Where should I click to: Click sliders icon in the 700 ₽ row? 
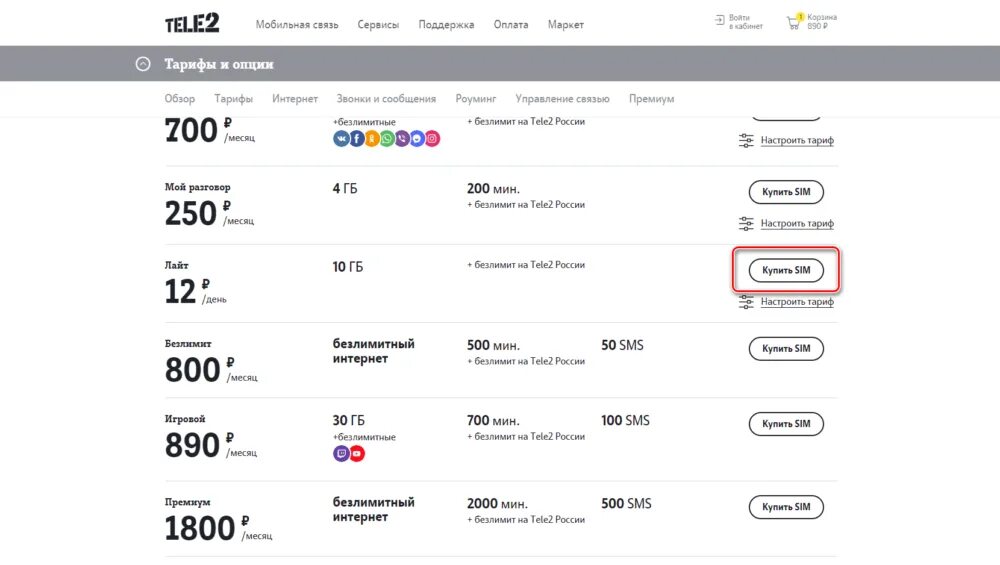coord(746,140)
